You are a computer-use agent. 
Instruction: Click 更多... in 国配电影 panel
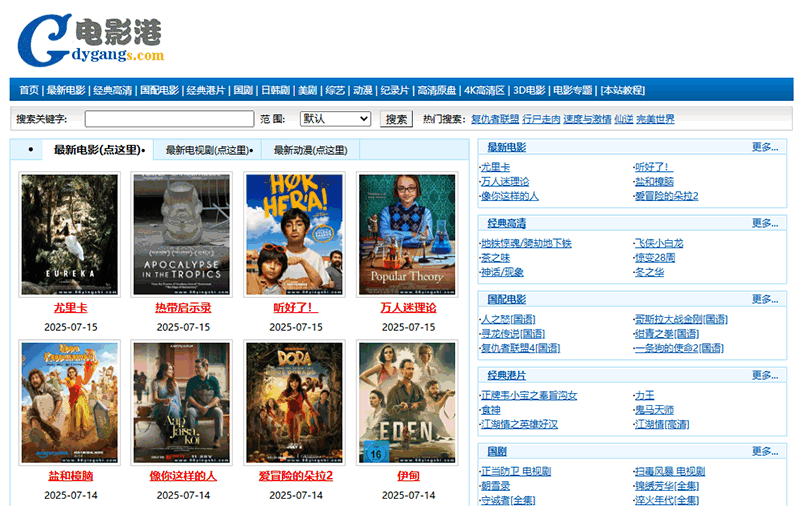point(765,299)
